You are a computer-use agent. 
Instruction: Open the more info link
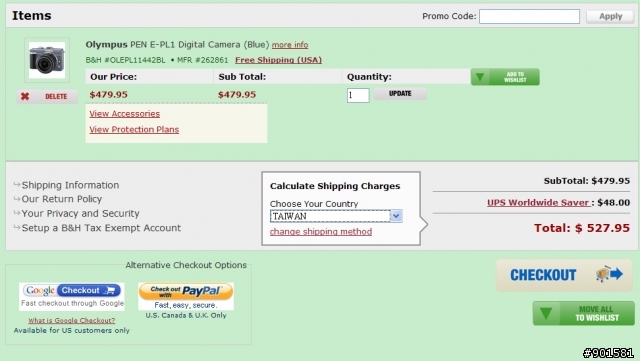point(290,45)
